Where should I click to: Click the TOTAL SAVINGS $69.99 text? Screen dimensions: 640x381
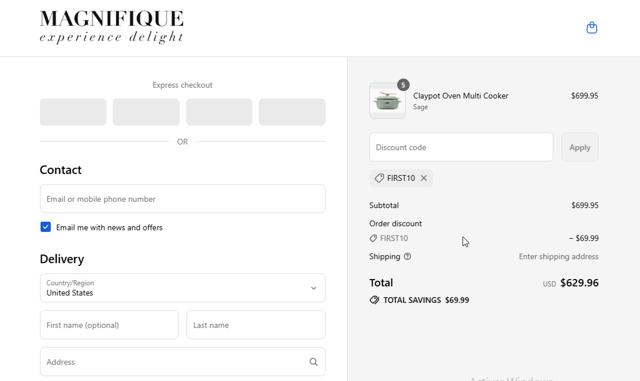426,300
